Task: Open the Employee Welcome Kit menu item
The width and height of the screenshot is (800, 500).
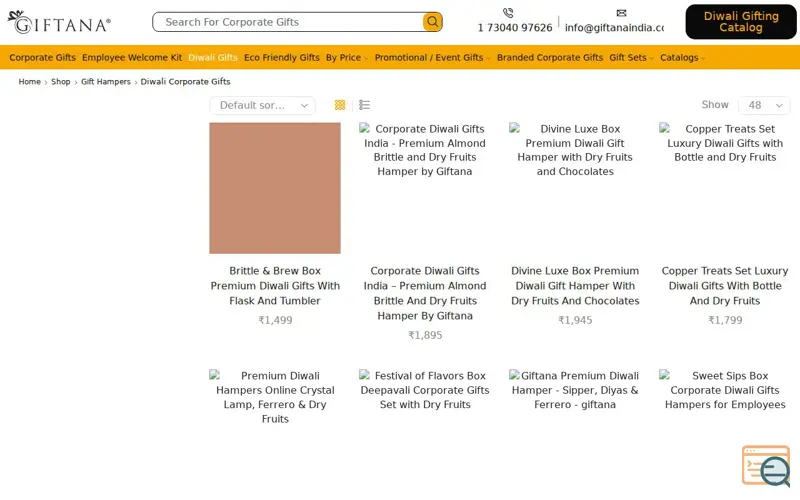Action: [132, 58]
